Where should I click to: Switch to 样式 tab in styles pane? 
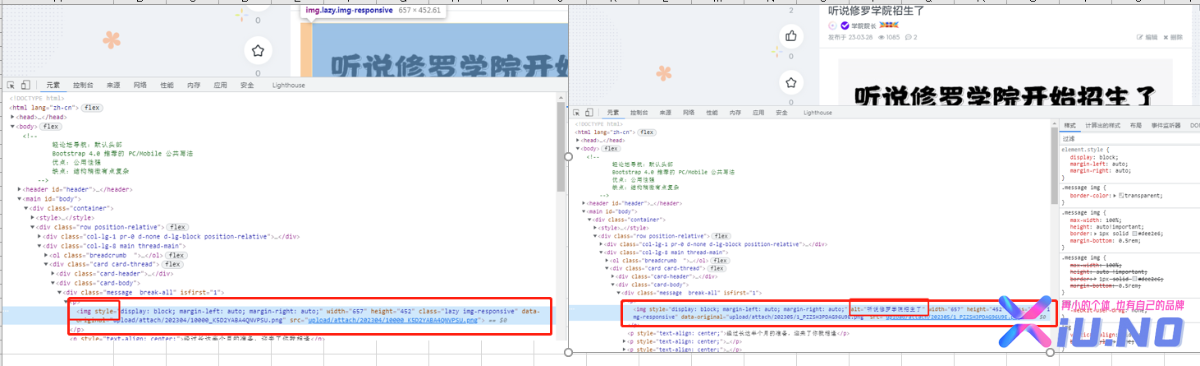click(1070, 125)
